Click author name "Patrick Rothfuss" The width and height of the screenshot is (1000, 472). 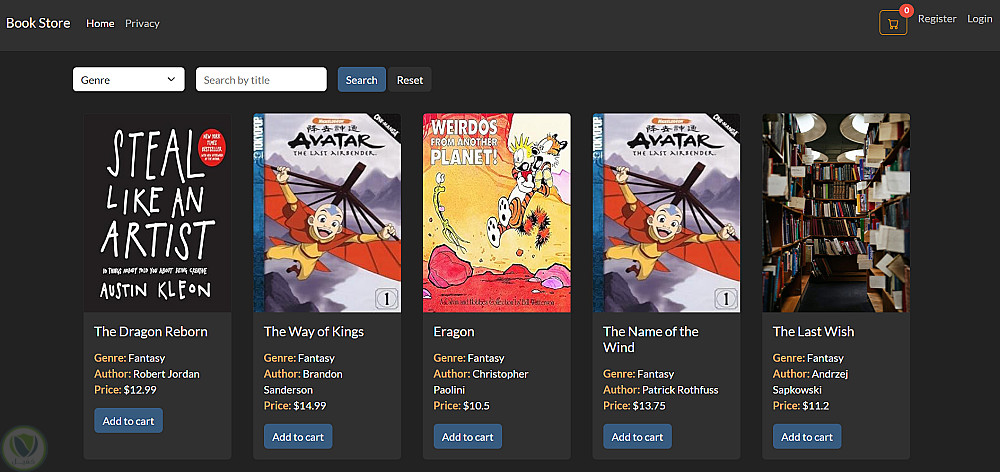pos(680,390)
